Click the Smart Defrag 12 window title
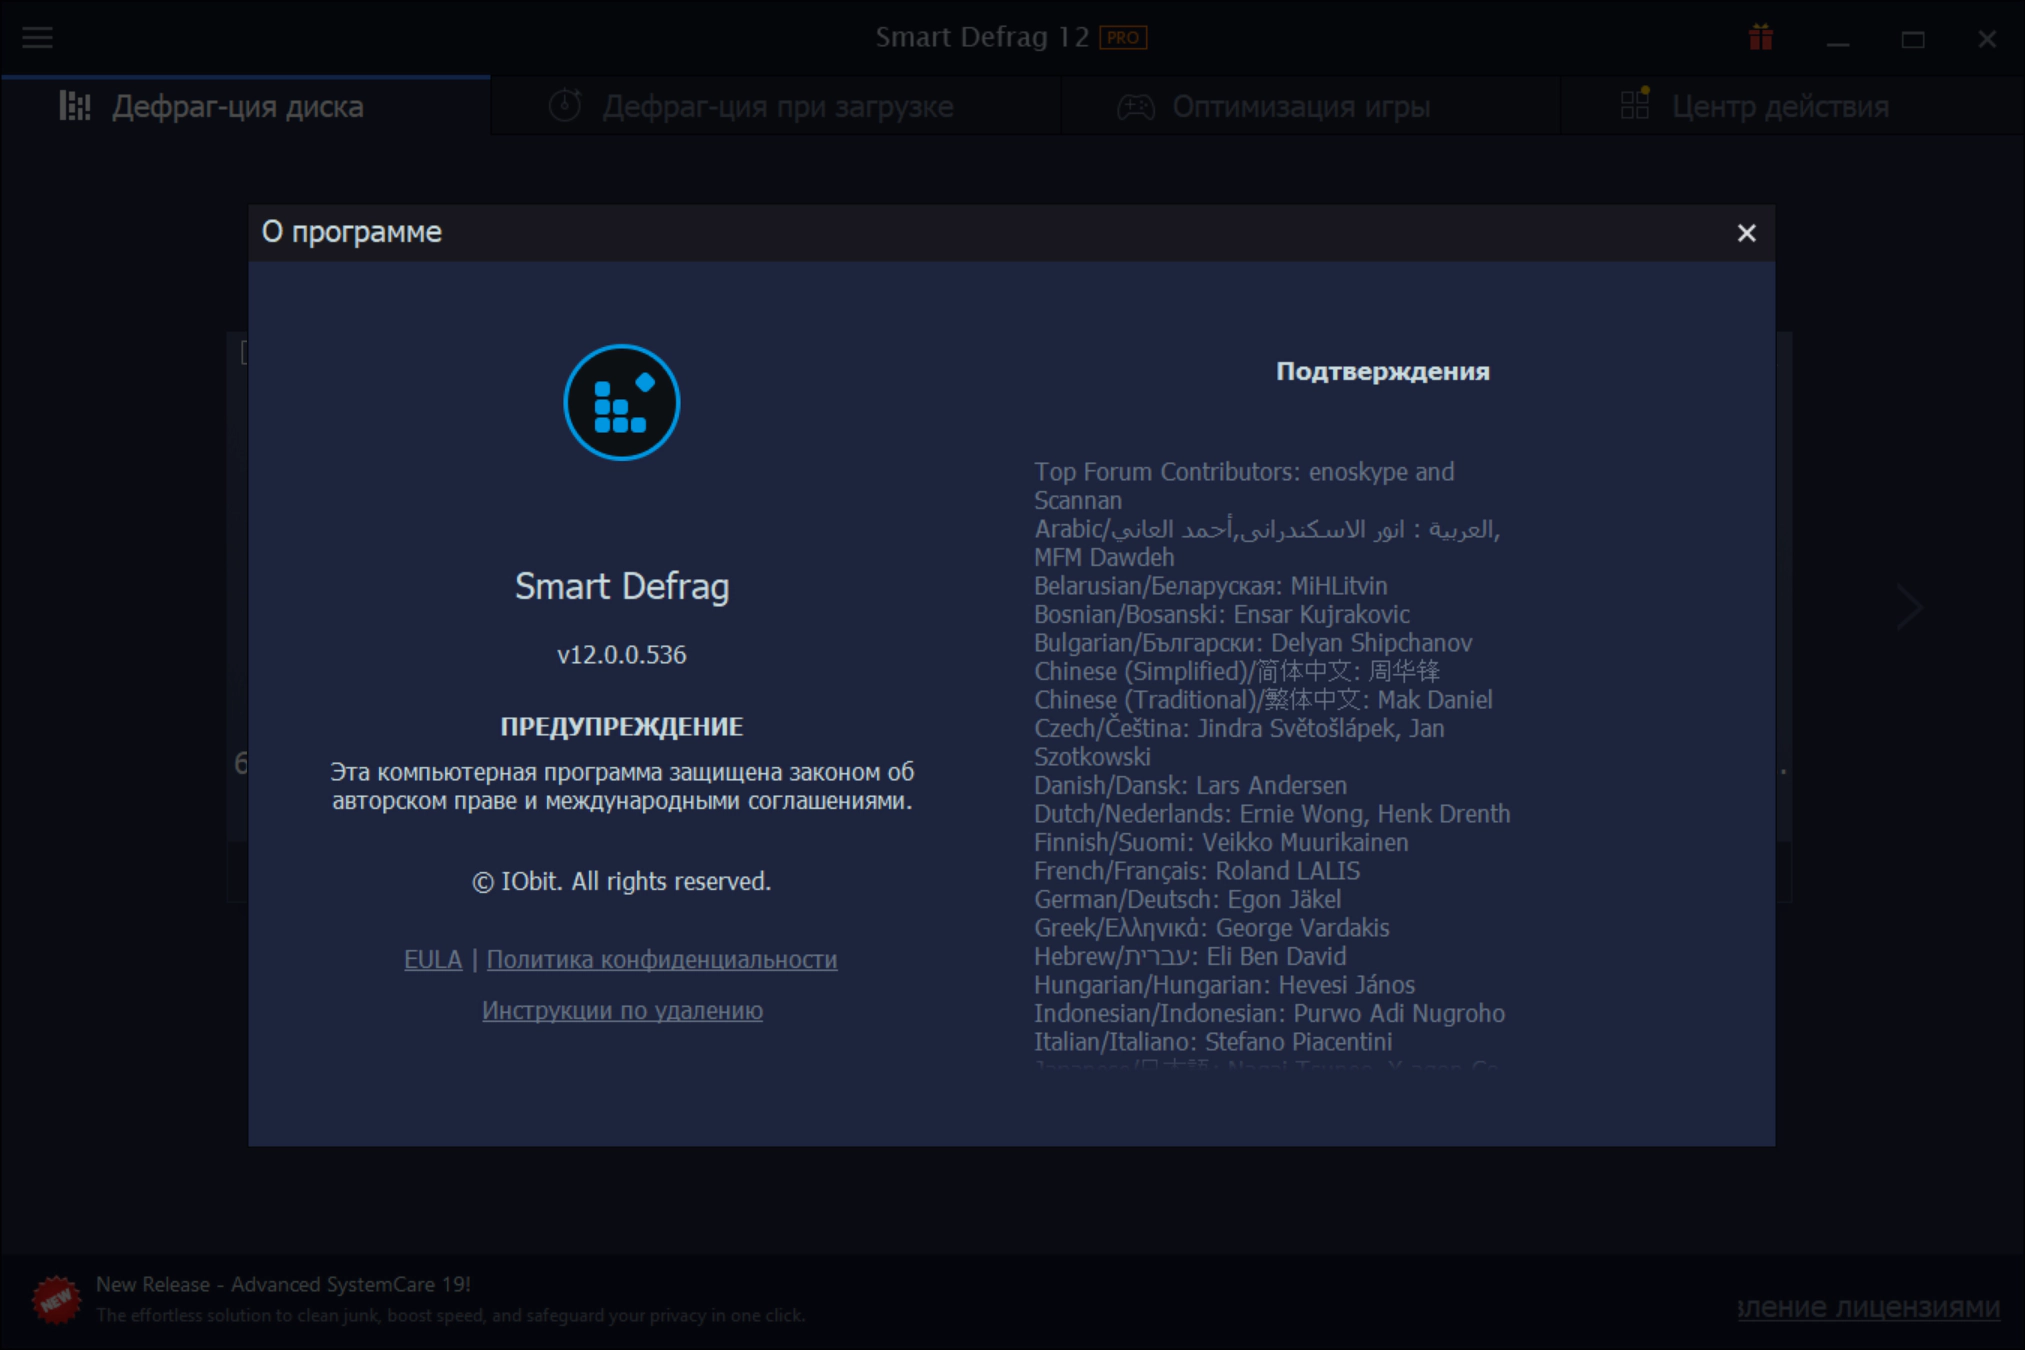This screenshot has height=1350, width=2025. (x=982, y=38)
